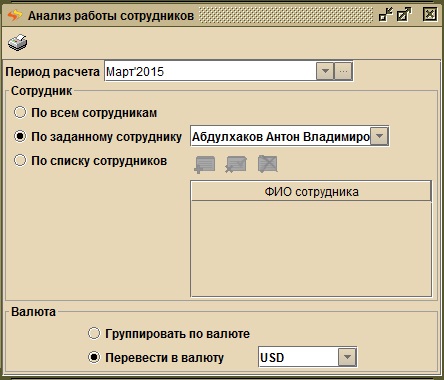
Task: Open the Период расчета dropdown arrow
Action: 325,71
